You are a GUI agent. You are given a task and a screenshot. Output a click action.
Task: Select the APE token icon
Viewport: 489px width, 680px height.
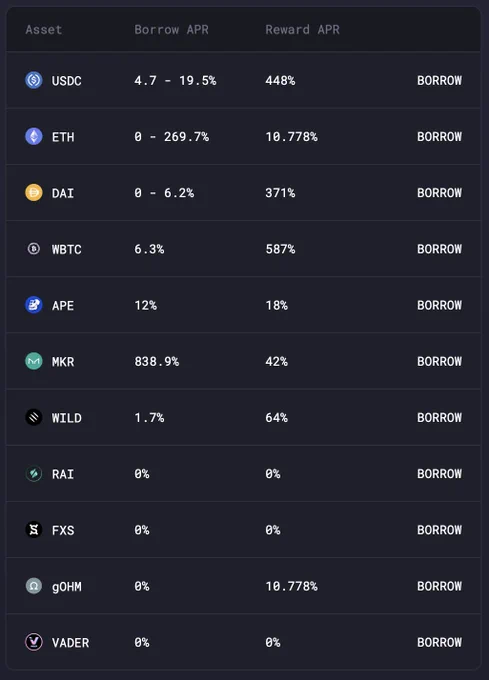tap(34, 305)
